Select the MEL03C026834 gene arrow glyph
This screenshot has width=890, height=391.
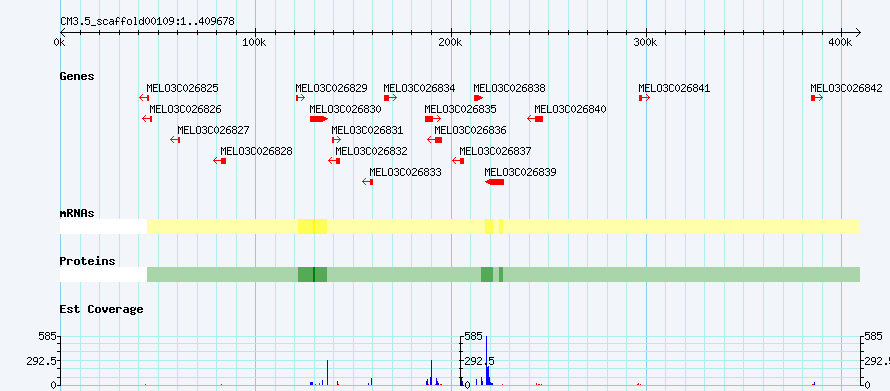391,98
